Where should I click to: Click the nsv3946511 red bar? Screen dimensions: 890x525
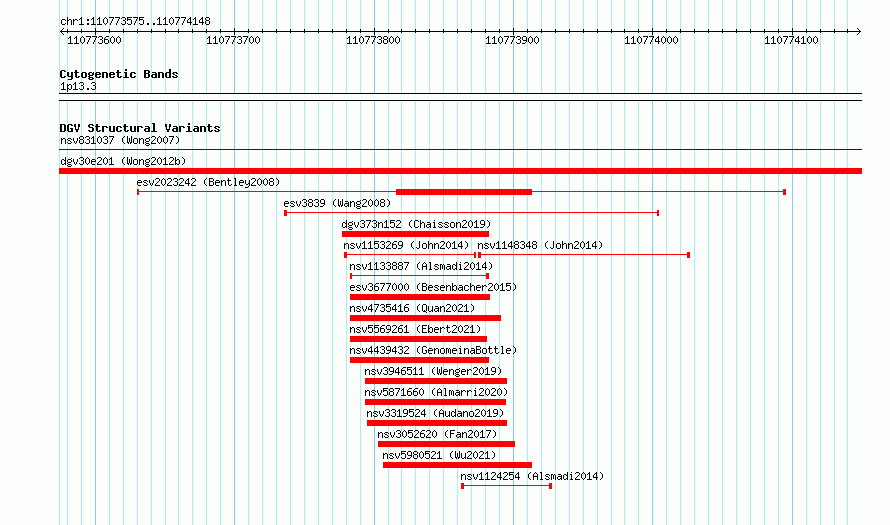[436, 381]
